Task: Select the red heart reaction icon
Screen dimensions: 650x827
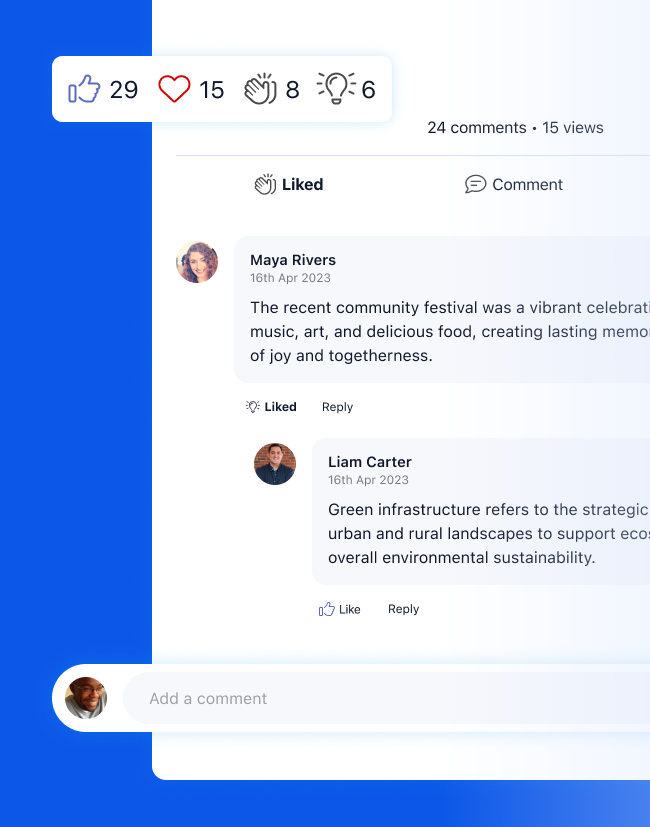Action: 174,89
